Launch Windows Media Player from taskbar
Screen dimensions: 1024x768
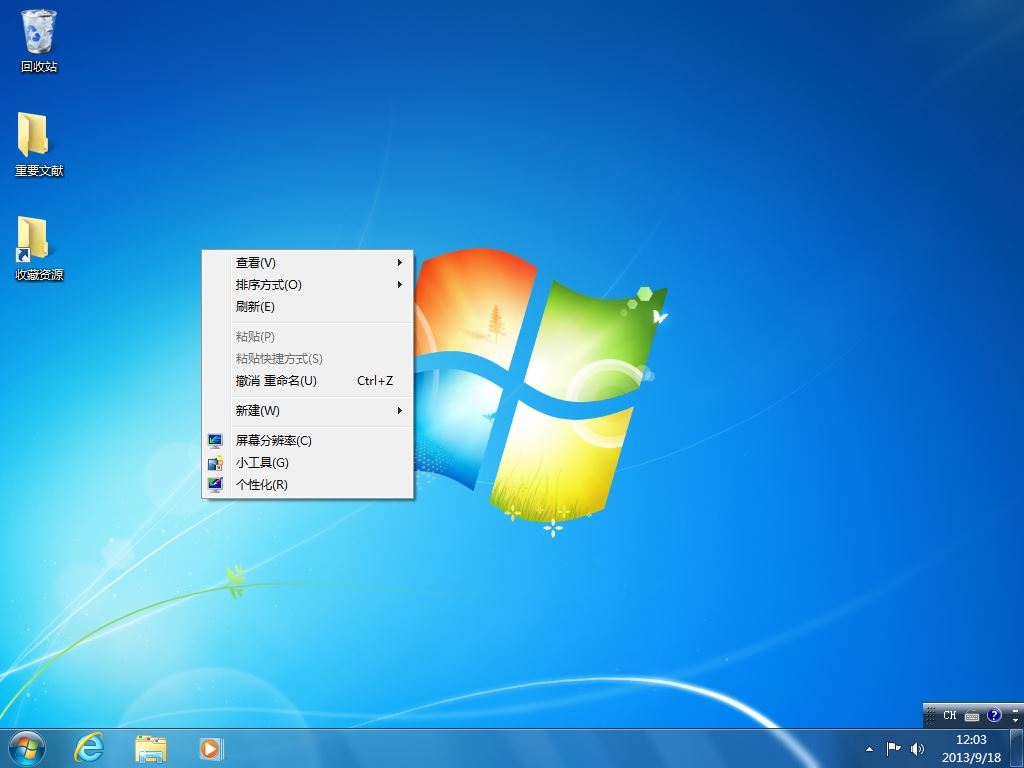click(210, 748)
